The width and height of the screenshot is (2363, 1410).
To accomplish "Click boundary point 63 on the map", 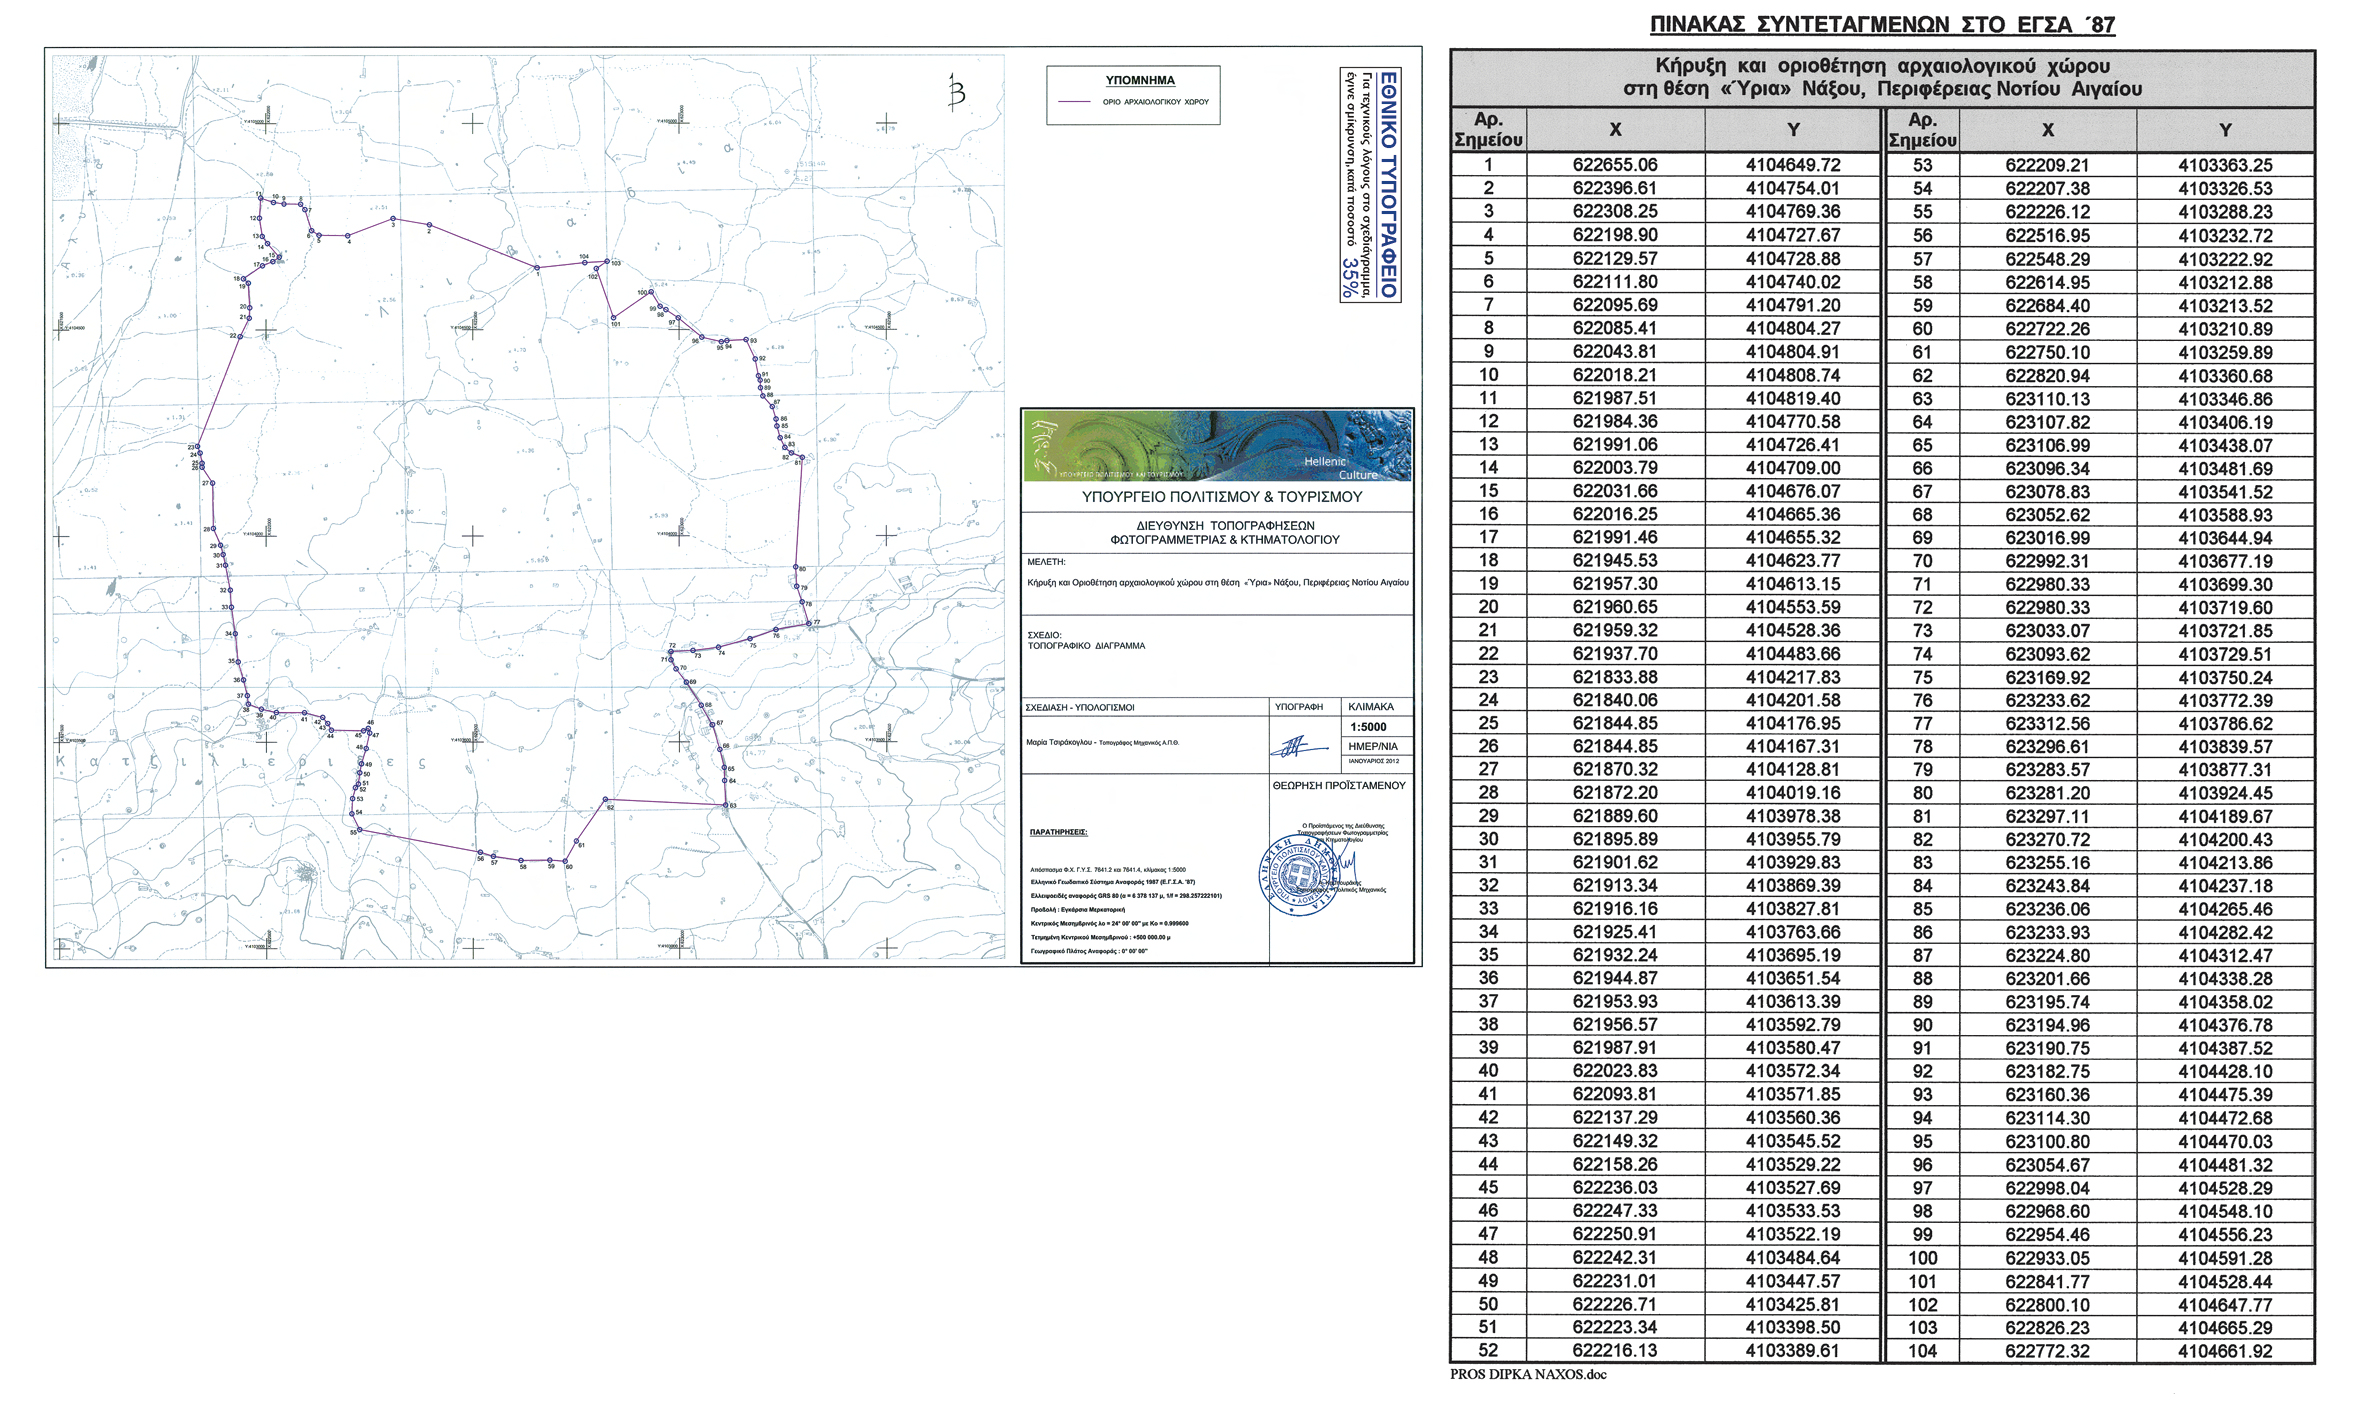I will point(726,805).
